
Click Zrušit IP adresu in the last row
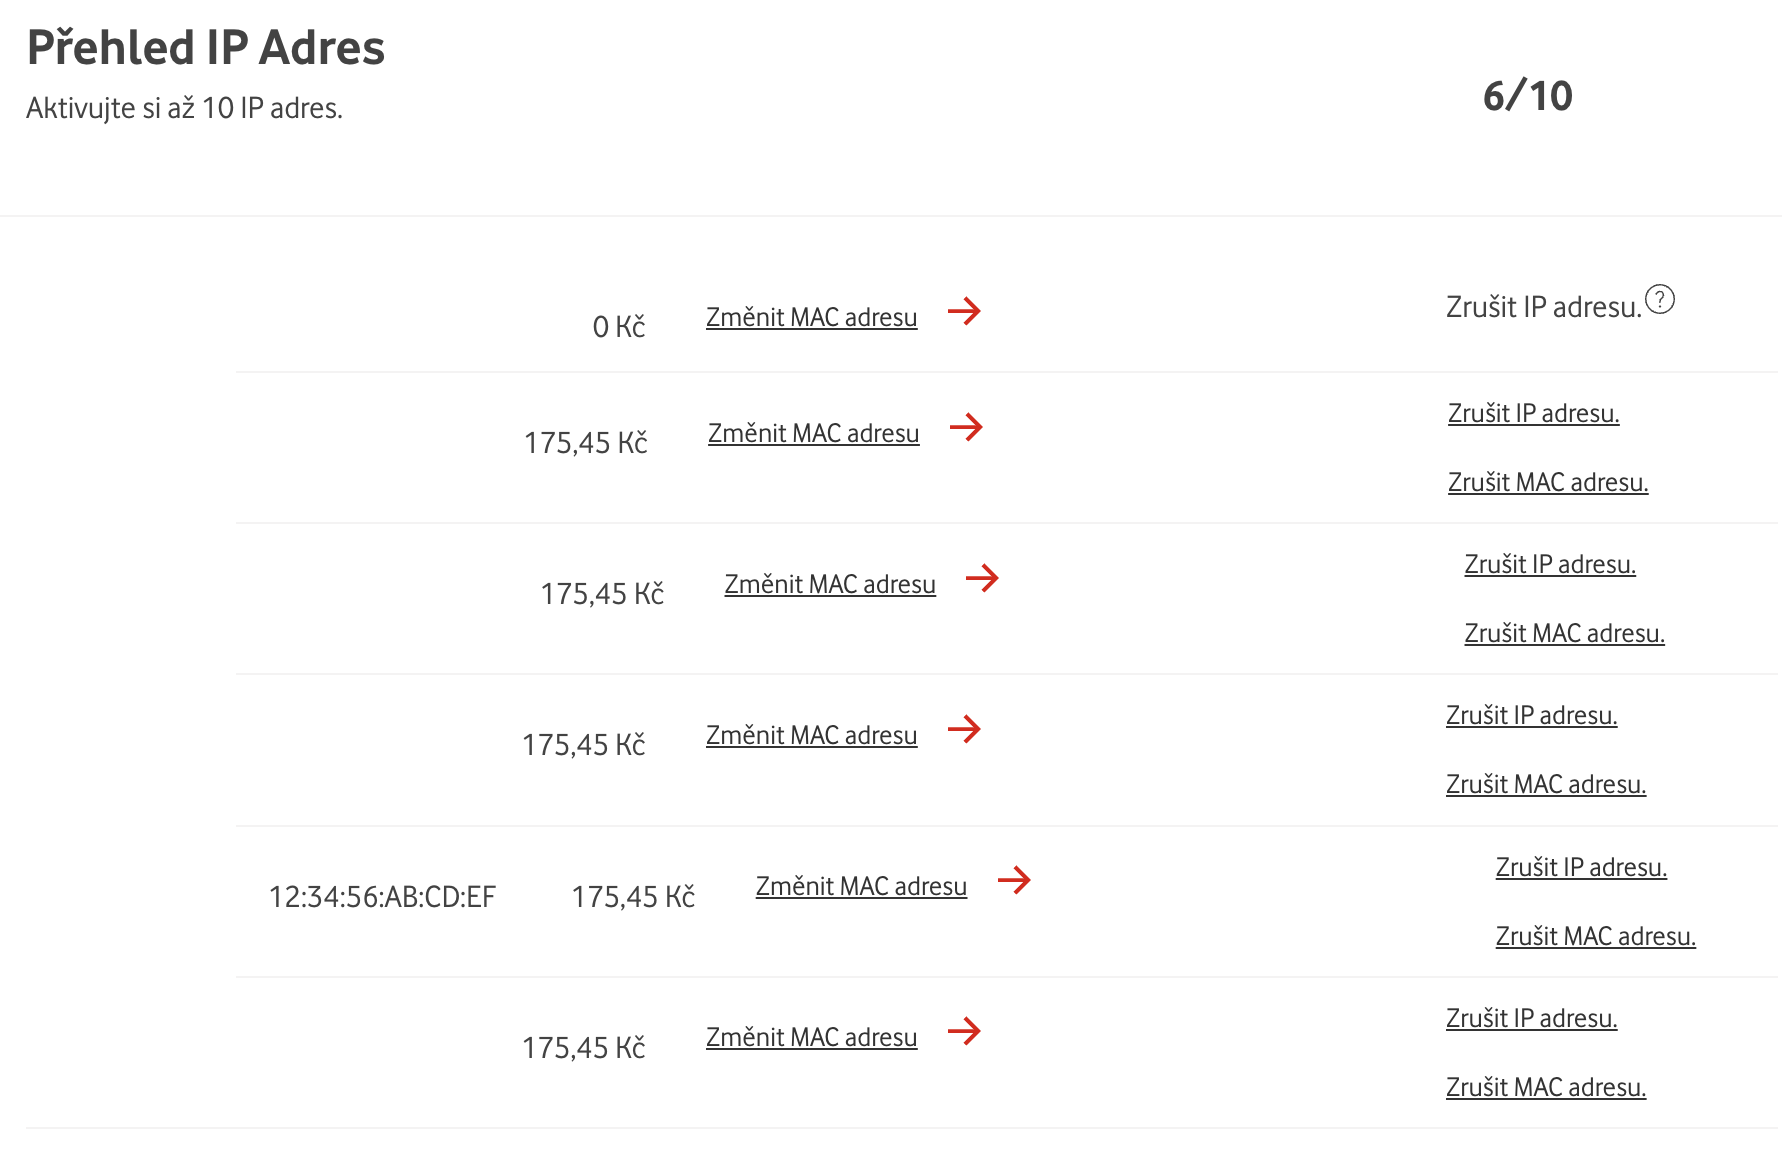pyautogui.click(x=1531, y=1018)
